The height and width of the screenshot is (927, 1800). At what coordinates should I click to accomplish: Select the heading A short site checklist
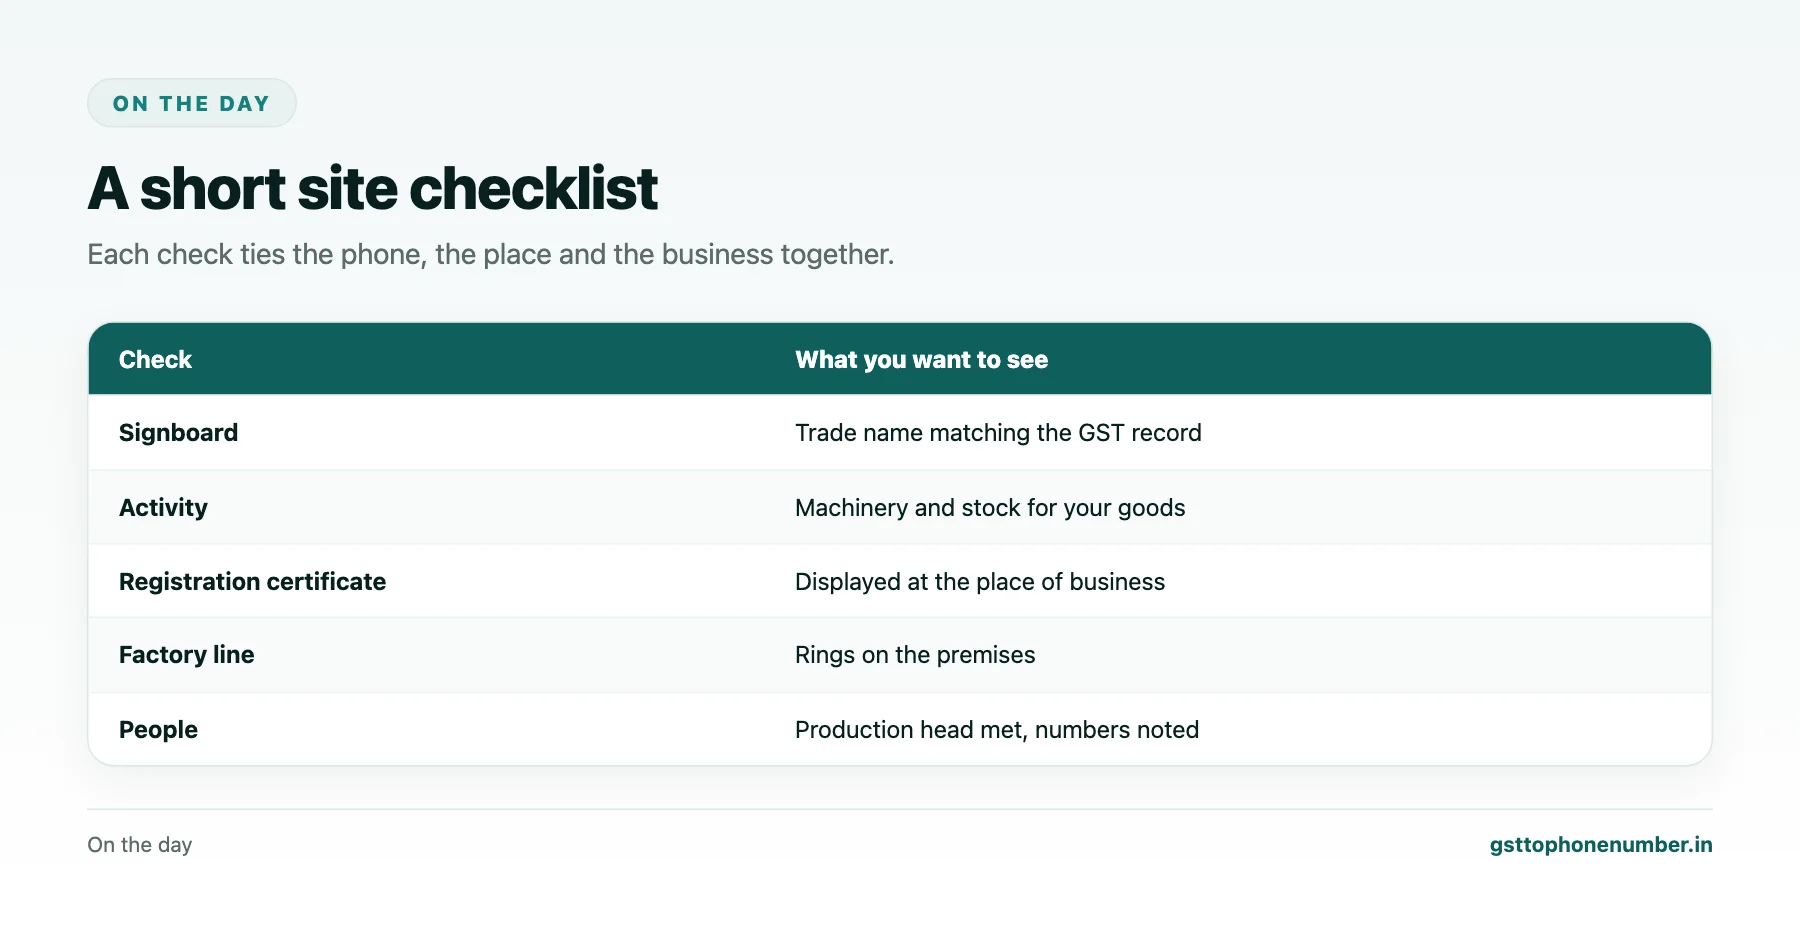pyautogui.click(x=373, y=188)
